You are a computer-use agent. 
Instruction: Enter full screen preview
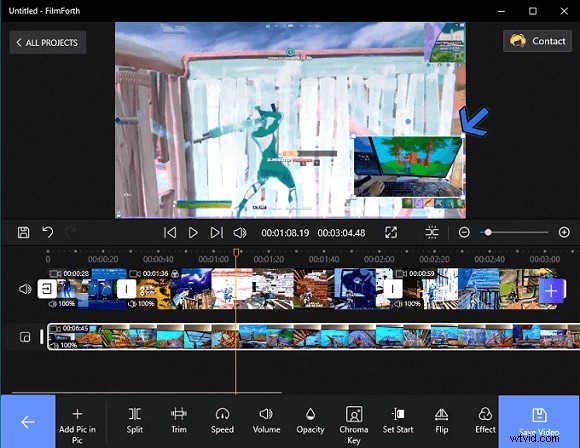tap(391, 233)
